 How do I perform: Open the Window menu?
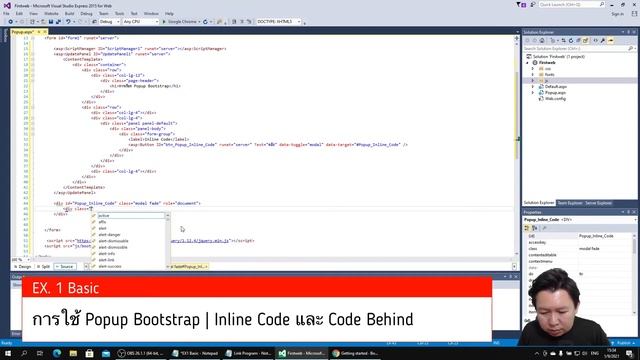(x=151, y=13)
